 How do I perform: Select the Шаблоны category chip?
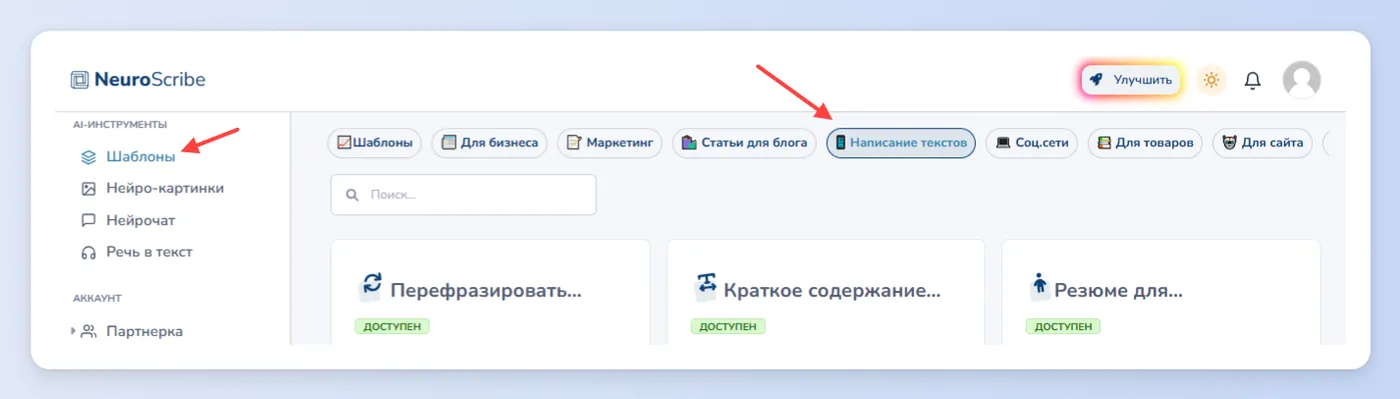pos(375,143)
